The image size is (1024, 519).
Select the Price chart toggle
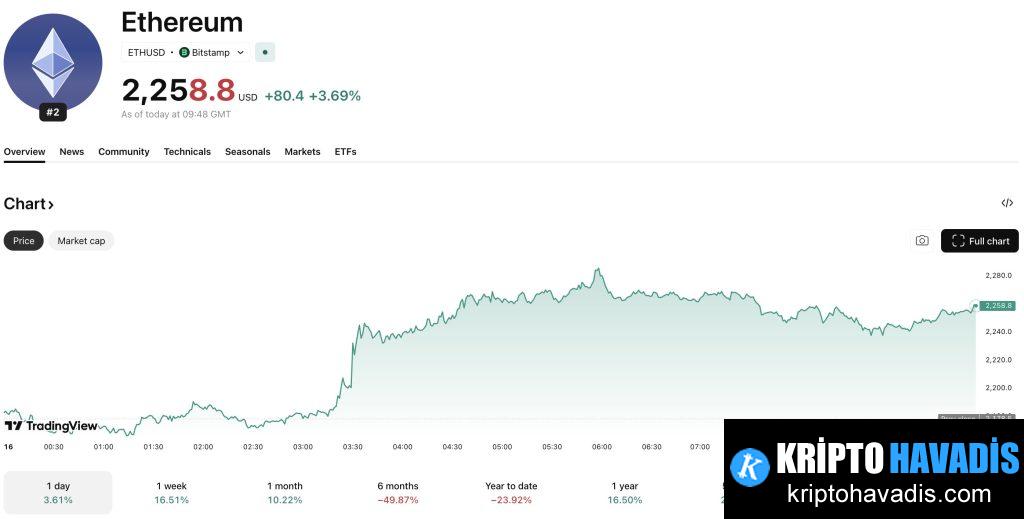24,241
